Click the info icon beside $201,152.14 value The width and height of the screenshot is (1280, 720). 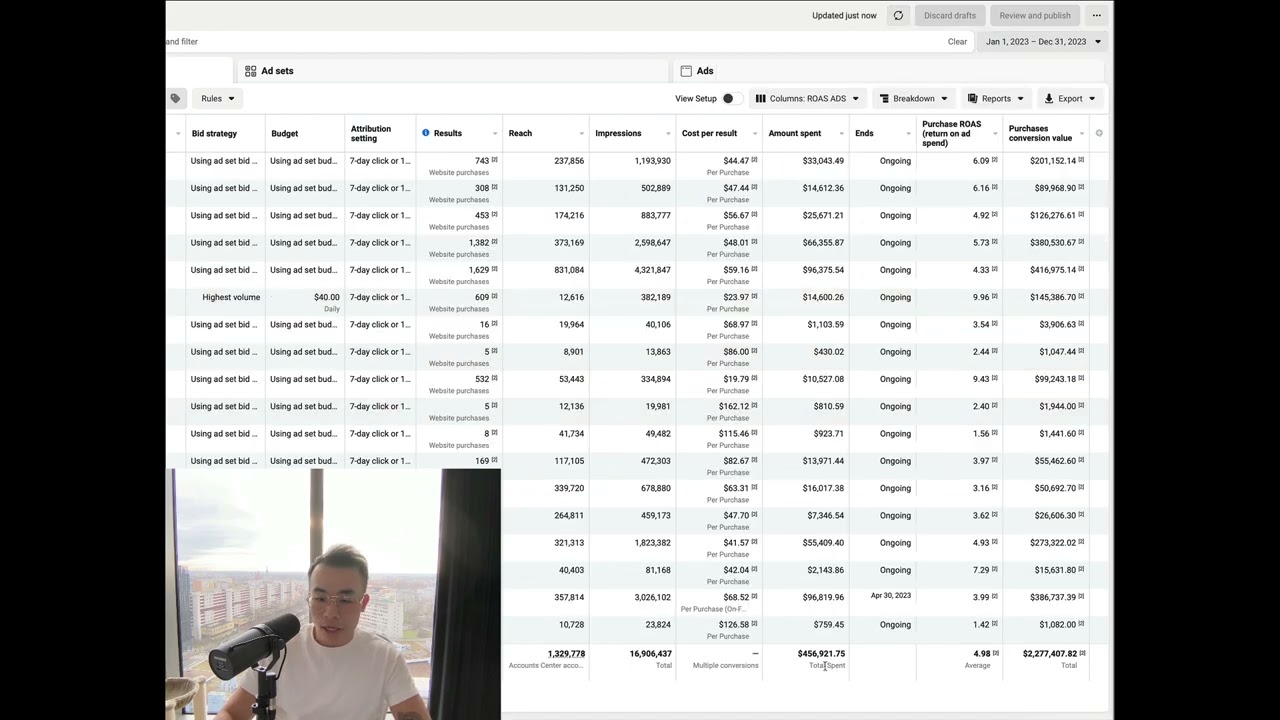(1081, 160)
